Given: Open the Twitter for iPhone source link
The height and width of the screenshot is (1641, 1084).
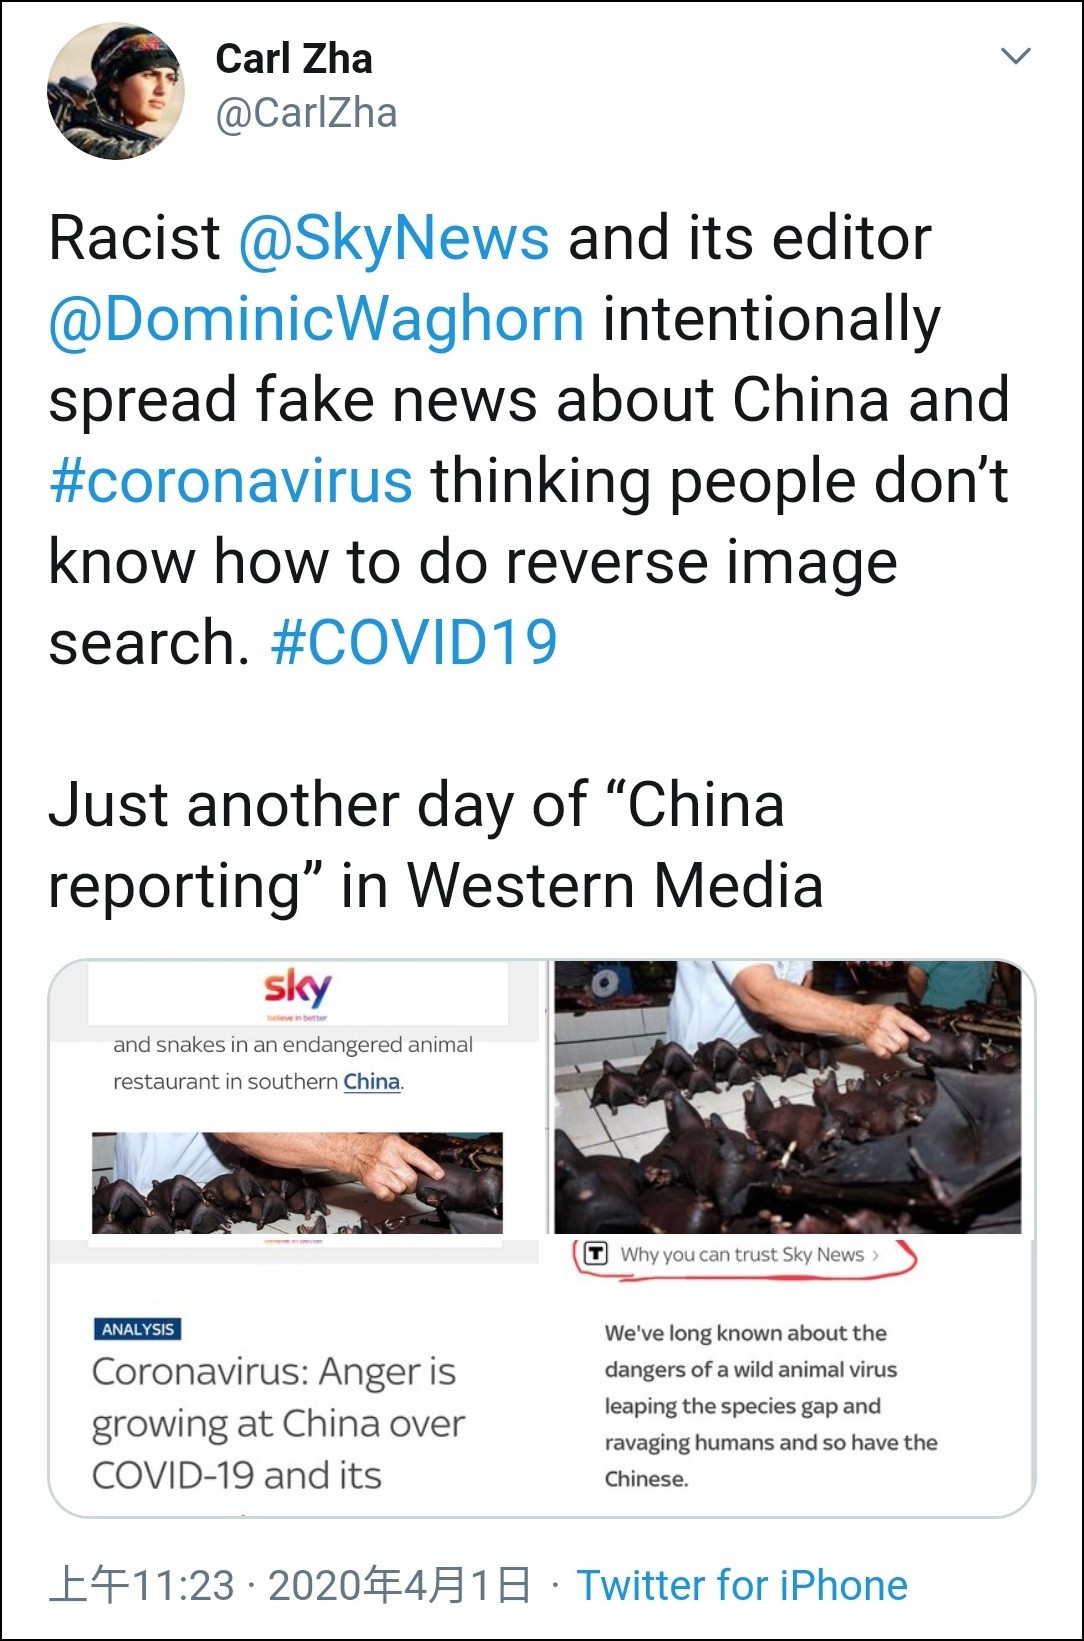Looking at the screenshot, I should click(x=742, y=1585).
